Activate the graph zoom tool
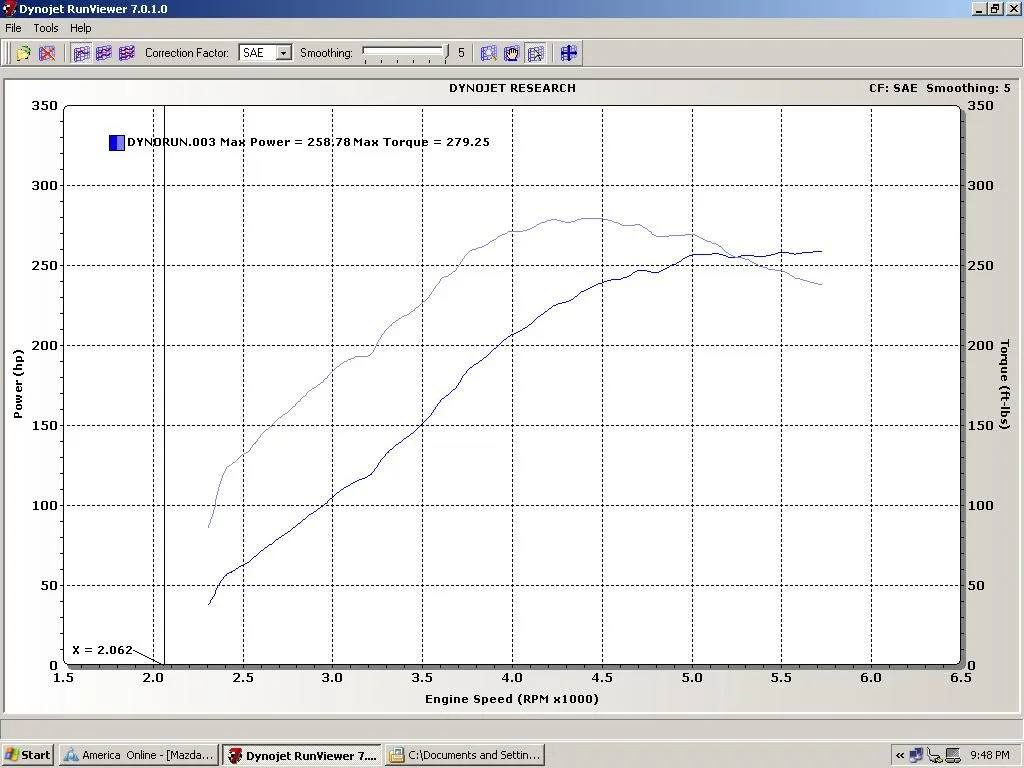 (x=488, y=53)
